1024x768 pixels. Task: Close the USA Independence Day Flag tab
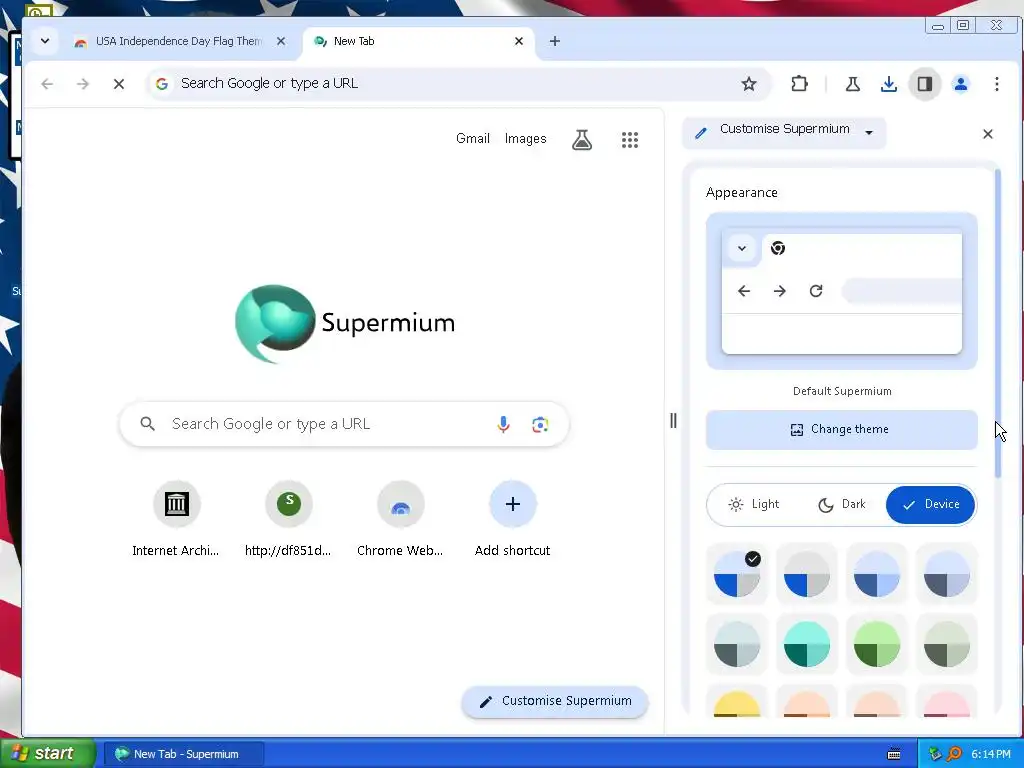[x=281, y=41]
